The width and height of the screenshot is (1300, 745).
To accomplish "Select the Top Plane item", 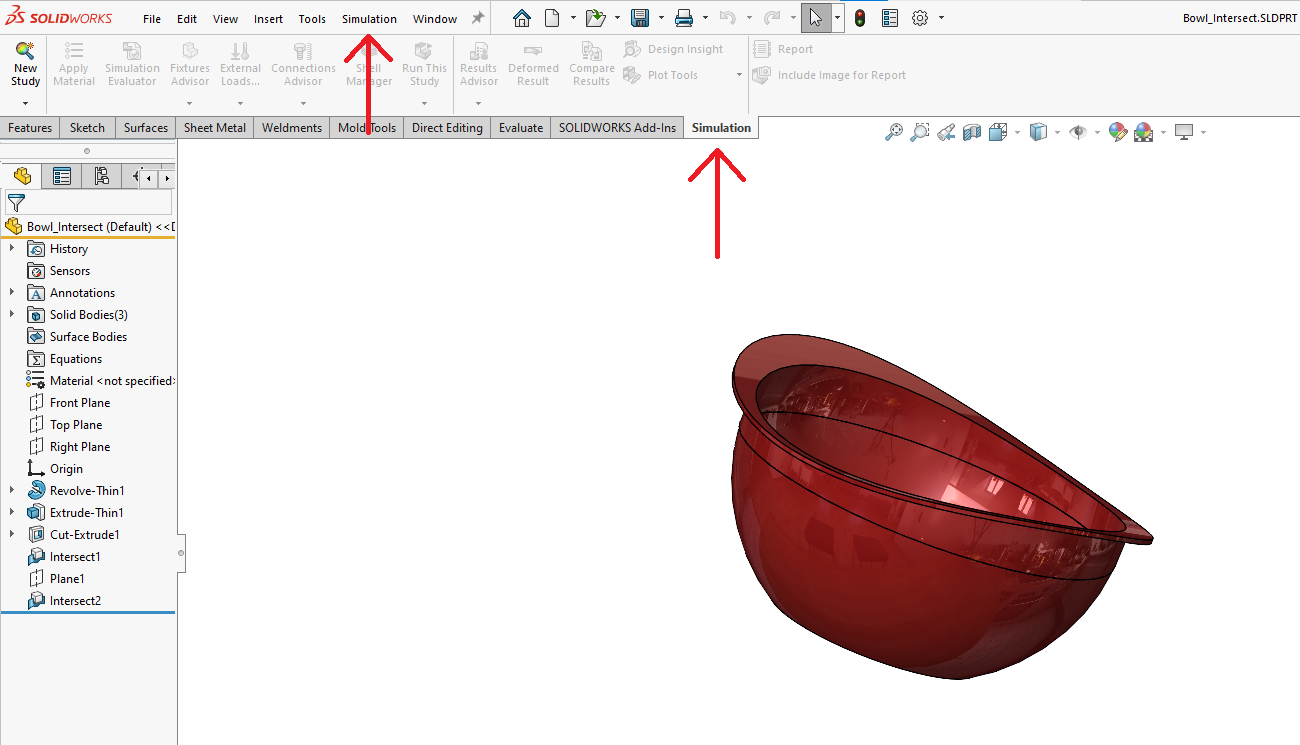I will coord(76,425).
